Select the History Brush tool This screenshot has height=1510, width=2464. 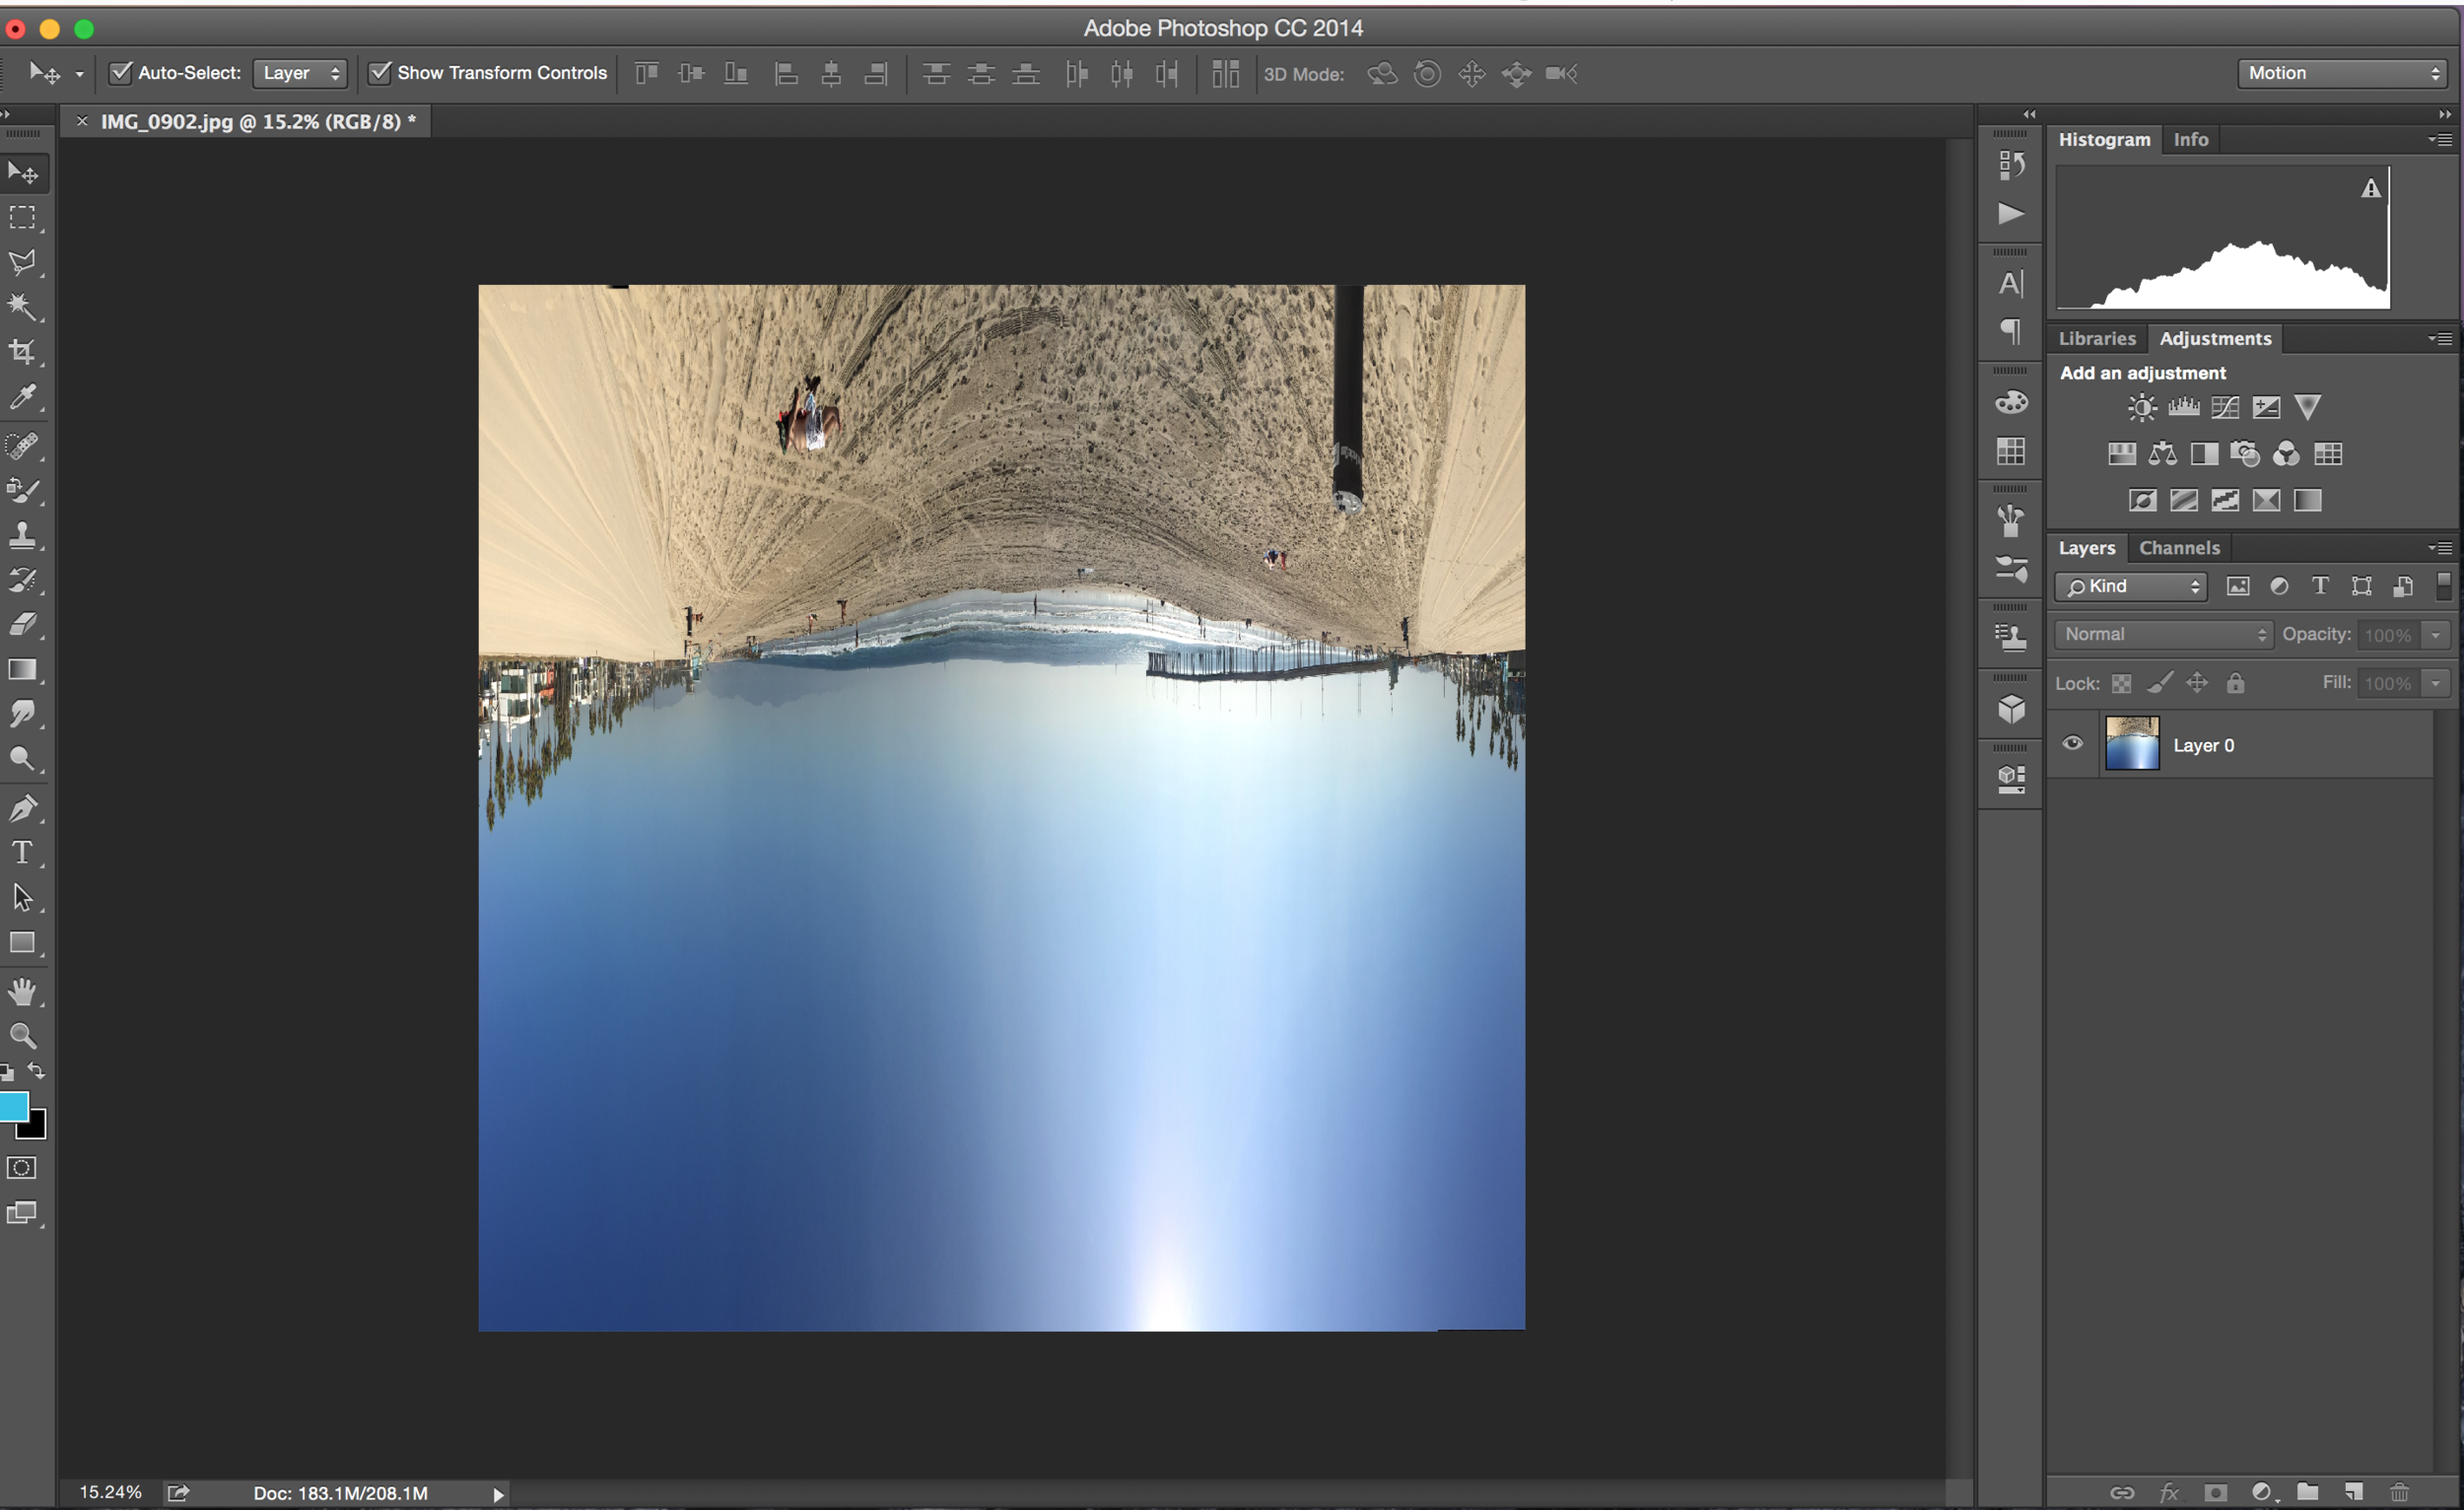point(23,580)
